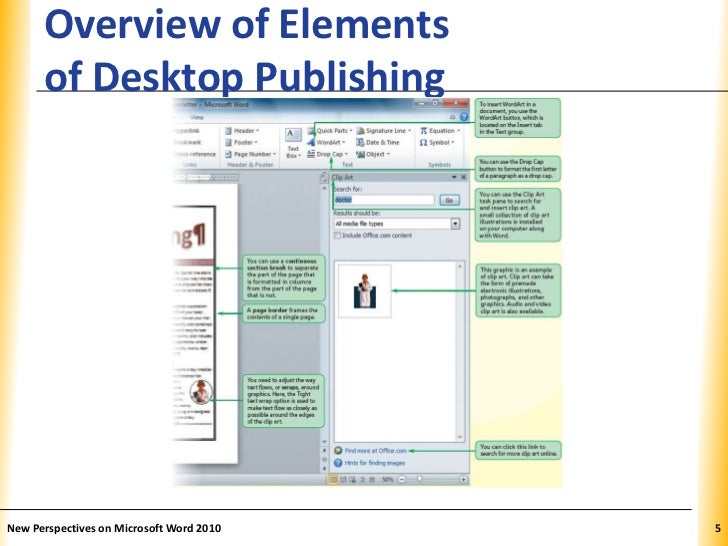Viewport: 728px width, 546px height.
Task: Insert Date & Time
Action: point(378,143)
